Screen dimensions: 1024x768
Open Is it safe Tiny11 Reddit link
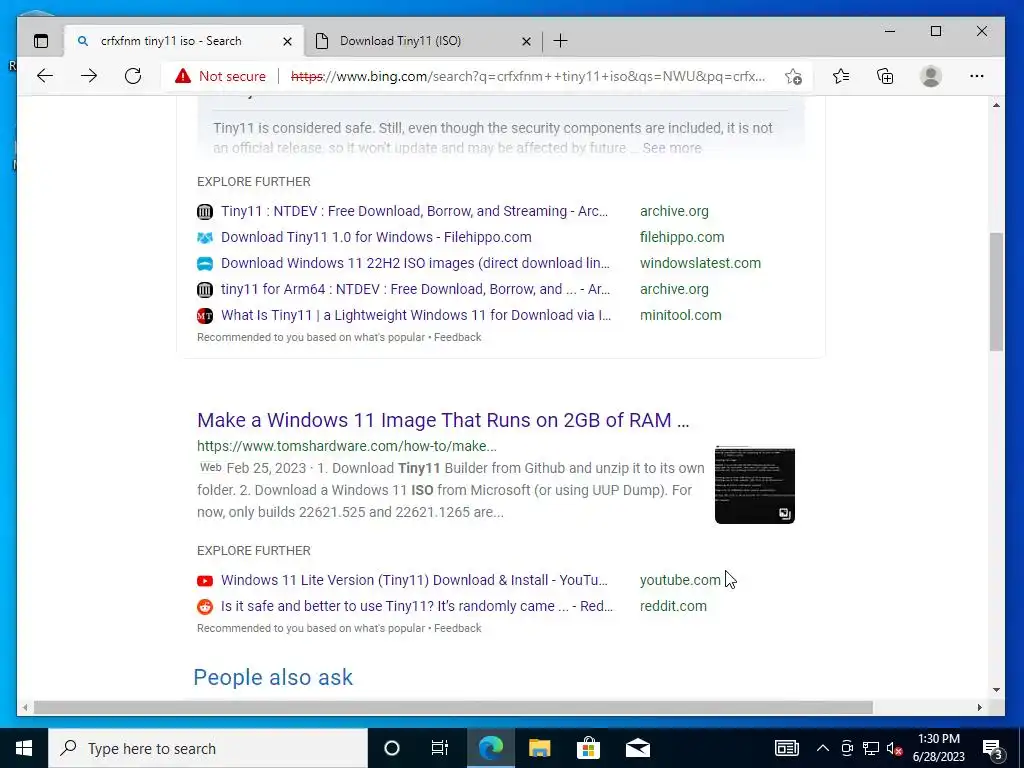click(x=417, y=606)
